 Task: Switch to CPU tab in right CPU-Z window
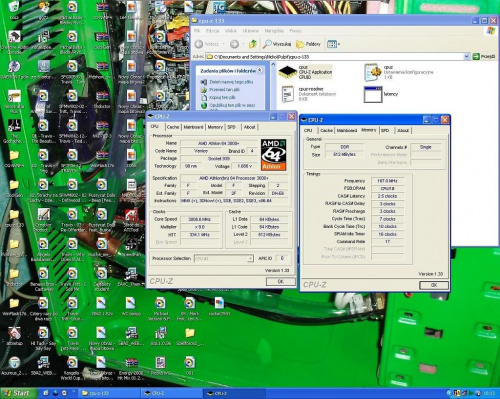[308, 130]
